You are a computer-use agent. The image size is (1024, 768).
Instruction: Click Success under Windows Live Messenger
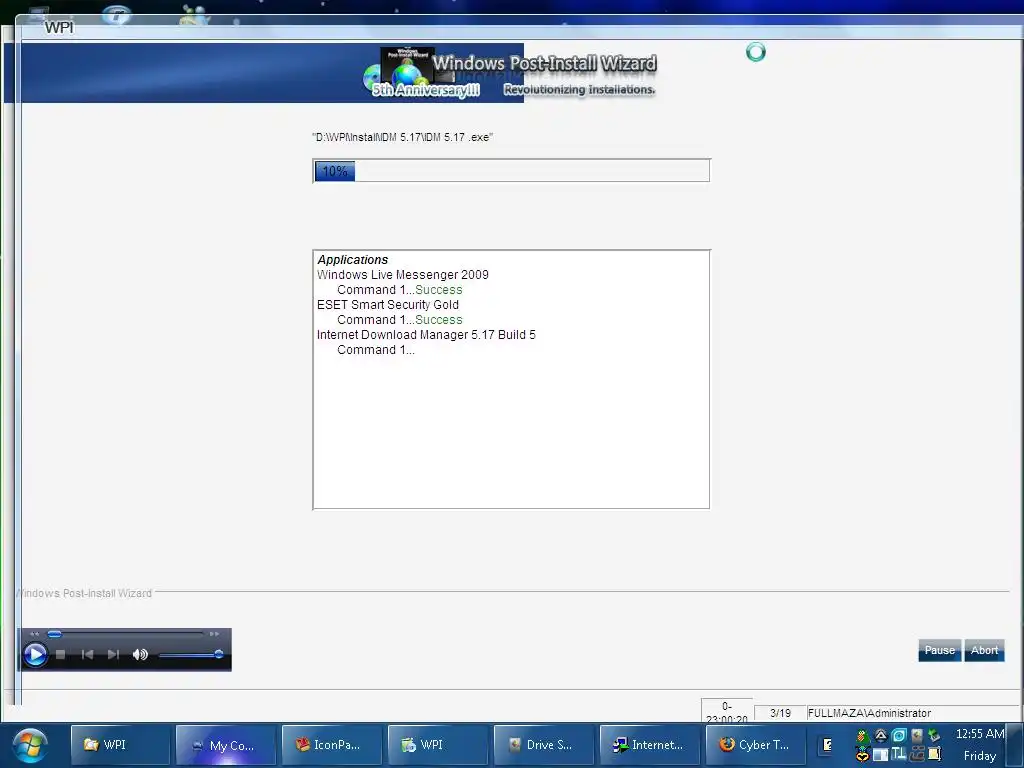point(439,289)
